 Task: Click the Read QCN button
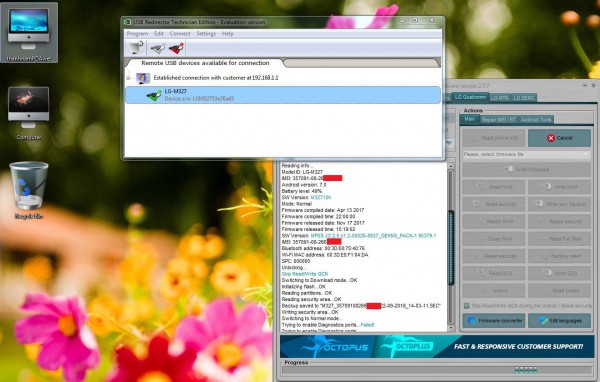(494, 273)
